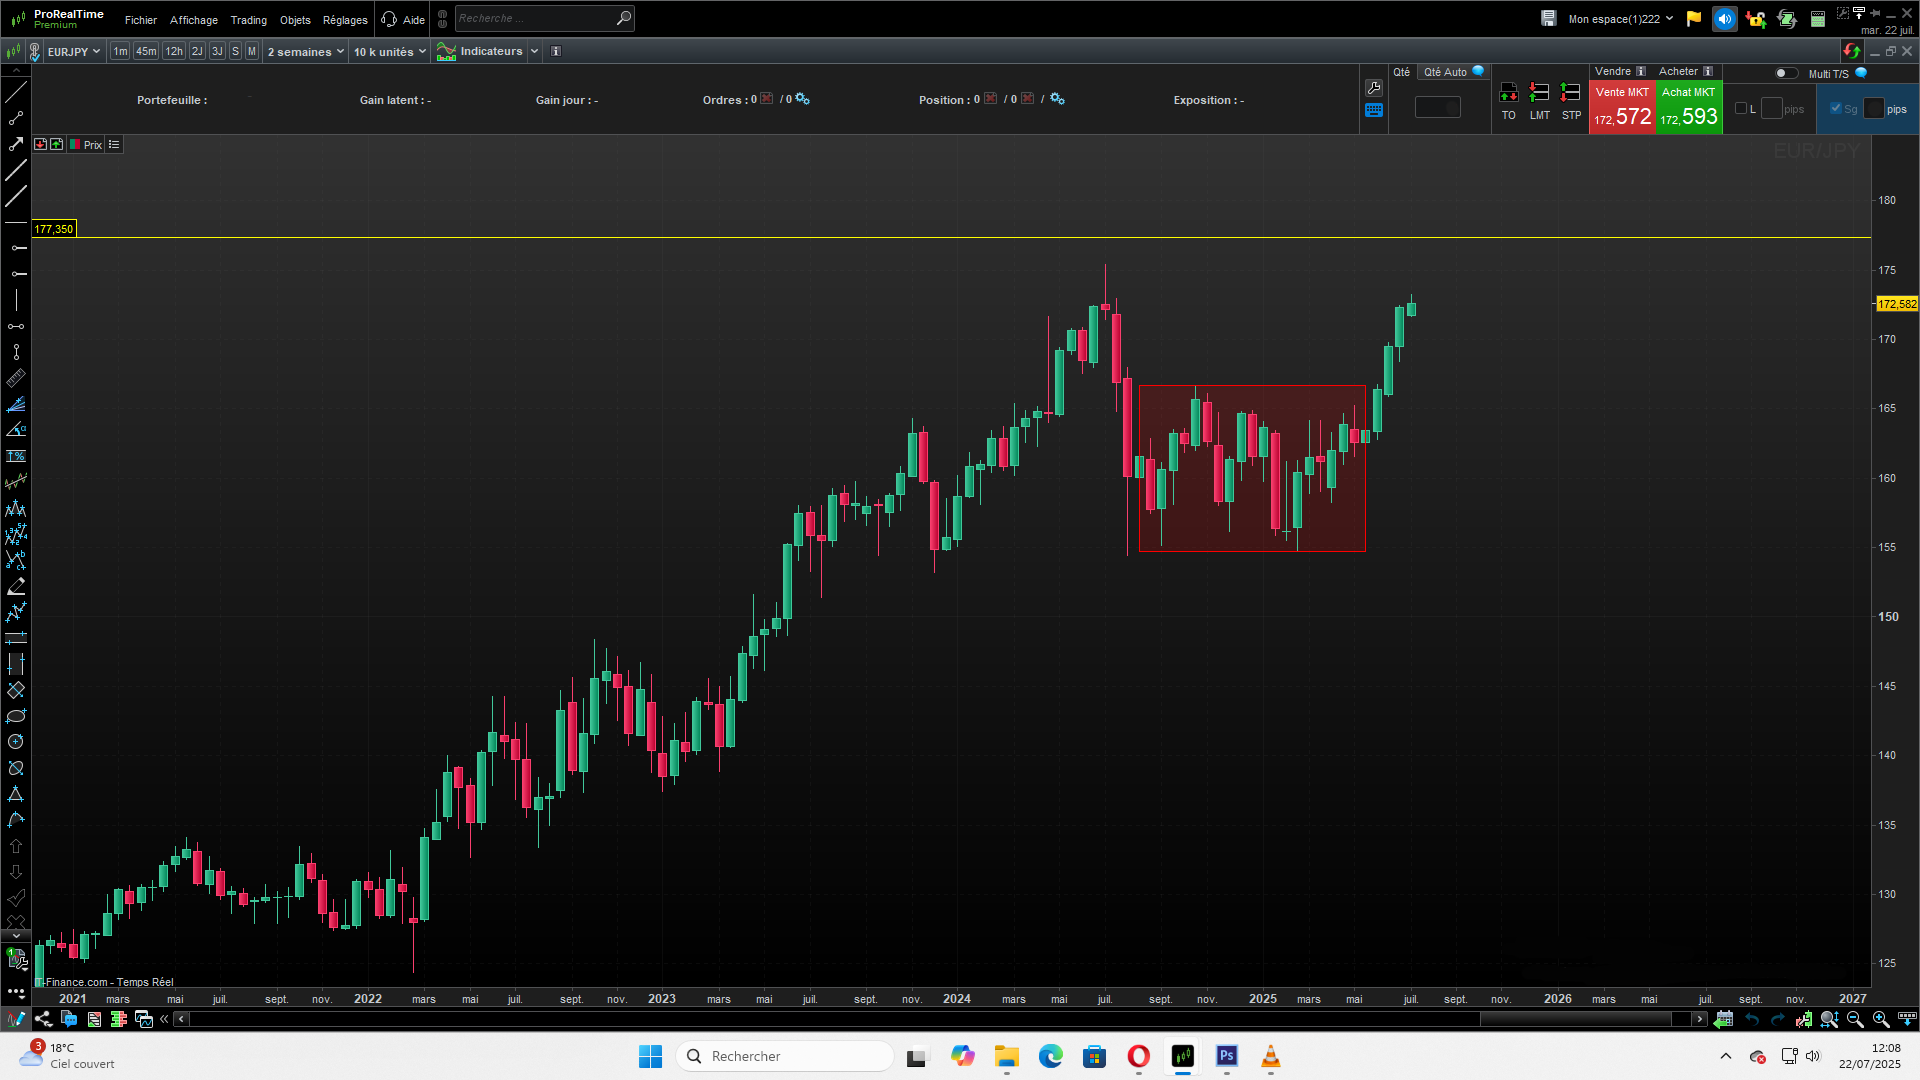1920x1080 pixels.
Task: Click the STP stop order icon
Action: [x=1571, y=93]
